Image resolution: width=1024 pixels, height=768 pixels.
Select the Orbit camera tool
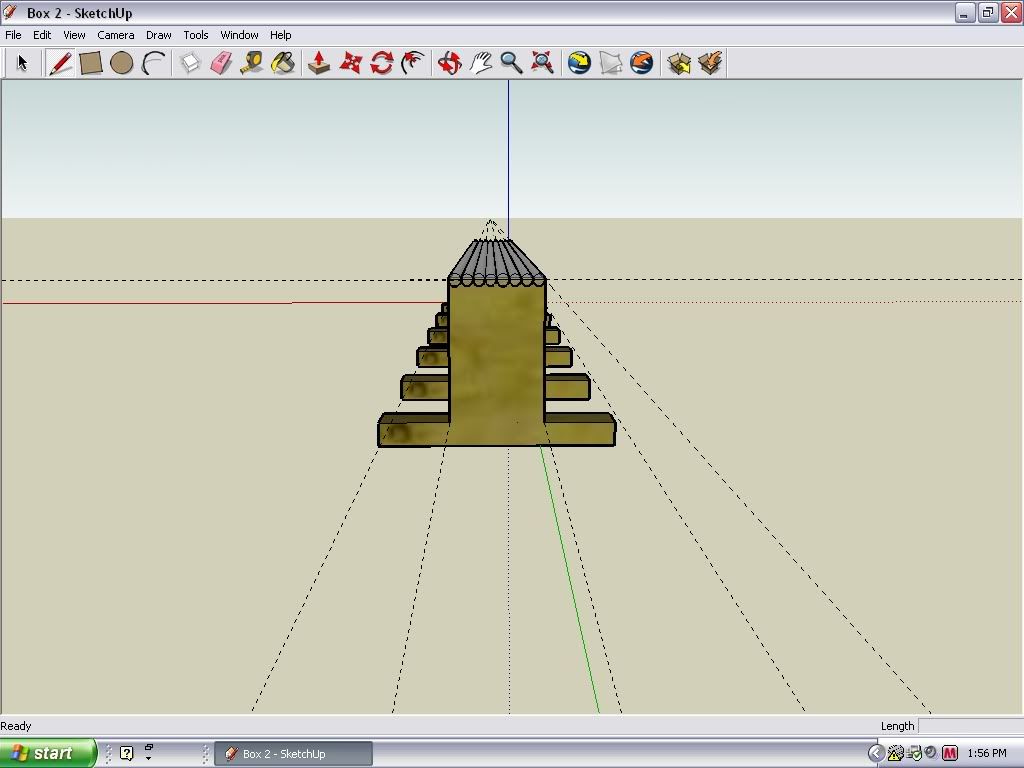449,63
